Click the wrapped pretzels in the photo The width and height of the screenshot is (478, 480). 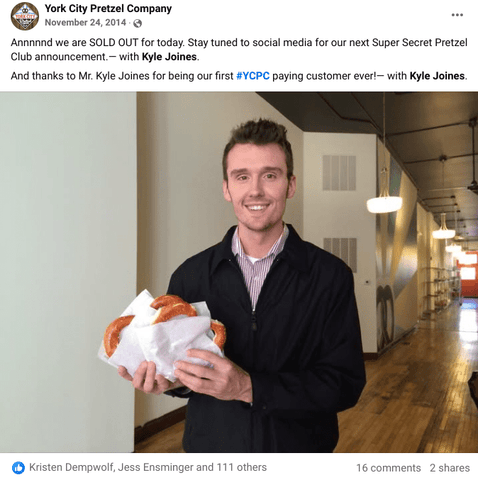pos(163,333)
